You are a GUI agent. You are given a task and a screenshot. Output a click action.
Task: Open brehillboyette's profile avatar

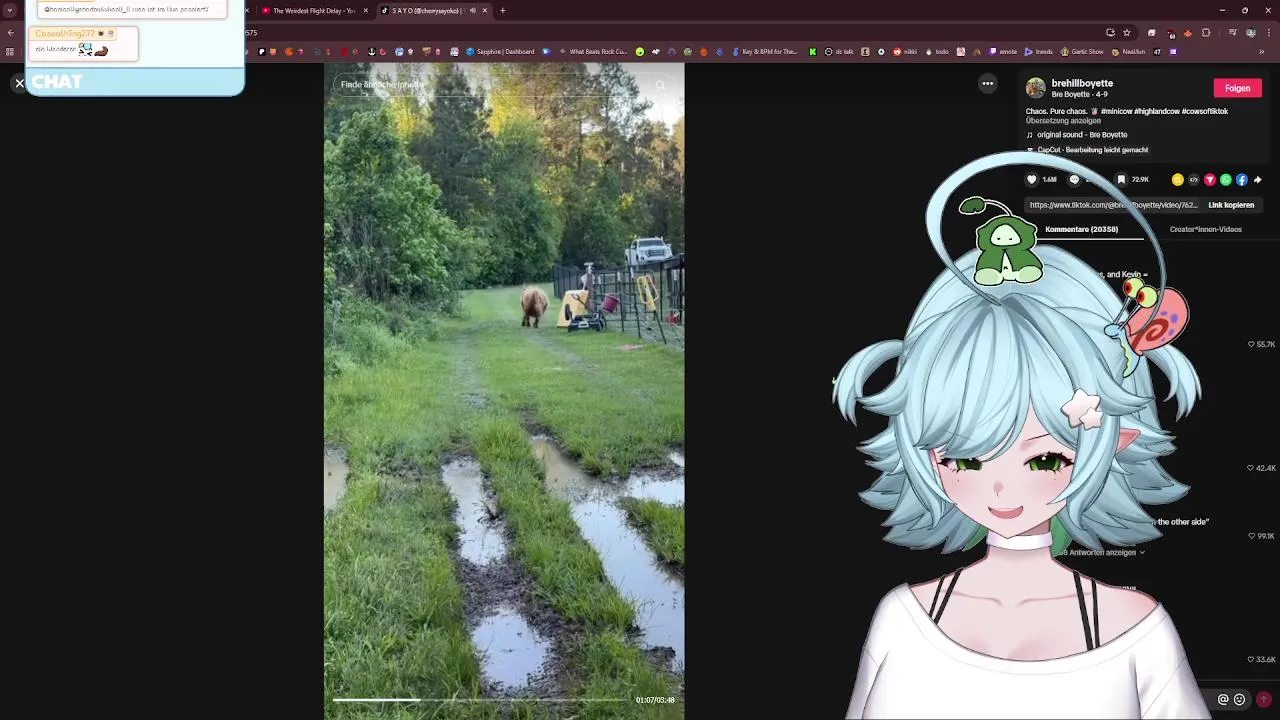(x=1035, y=88)
